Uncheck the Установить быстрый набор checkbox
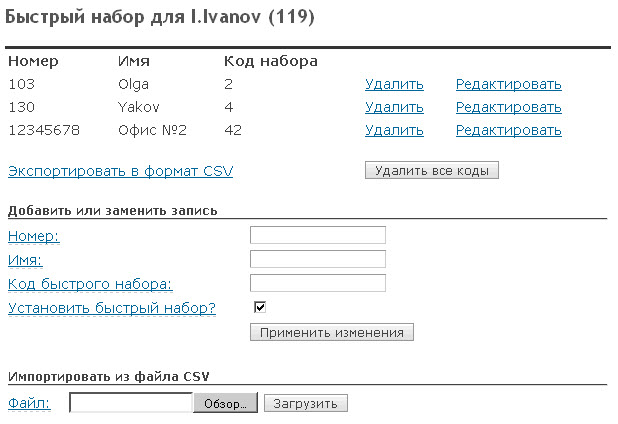 [x=260, y=307]
